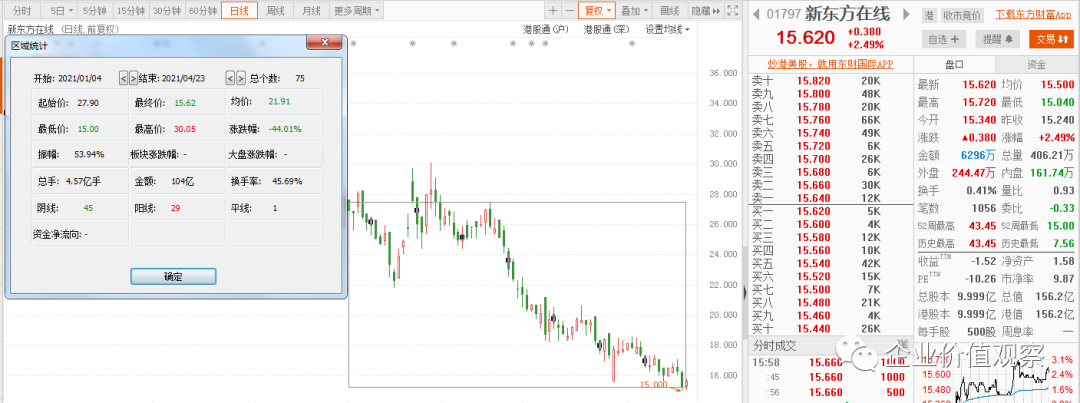
Task: Step end date backward in dialog
Action: (x=231, y=78)
